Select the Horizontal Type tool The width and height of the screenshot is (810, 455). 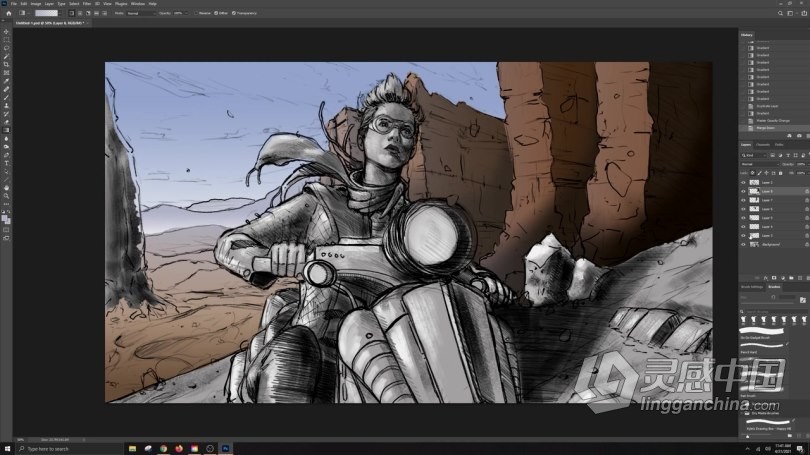(x=6, y=163)
